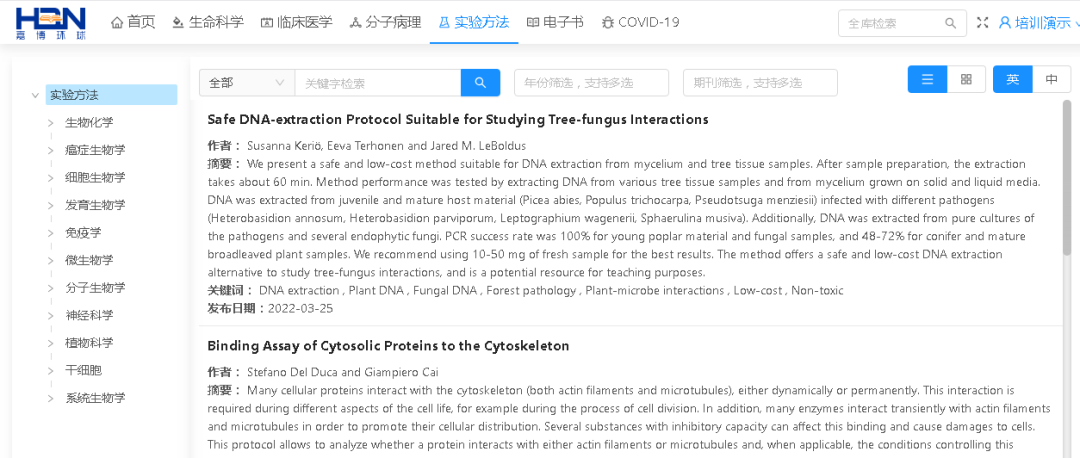Click the fullscreen expand icon
Viewport: 1080px width, 458px height.
[x=982, y=23]
